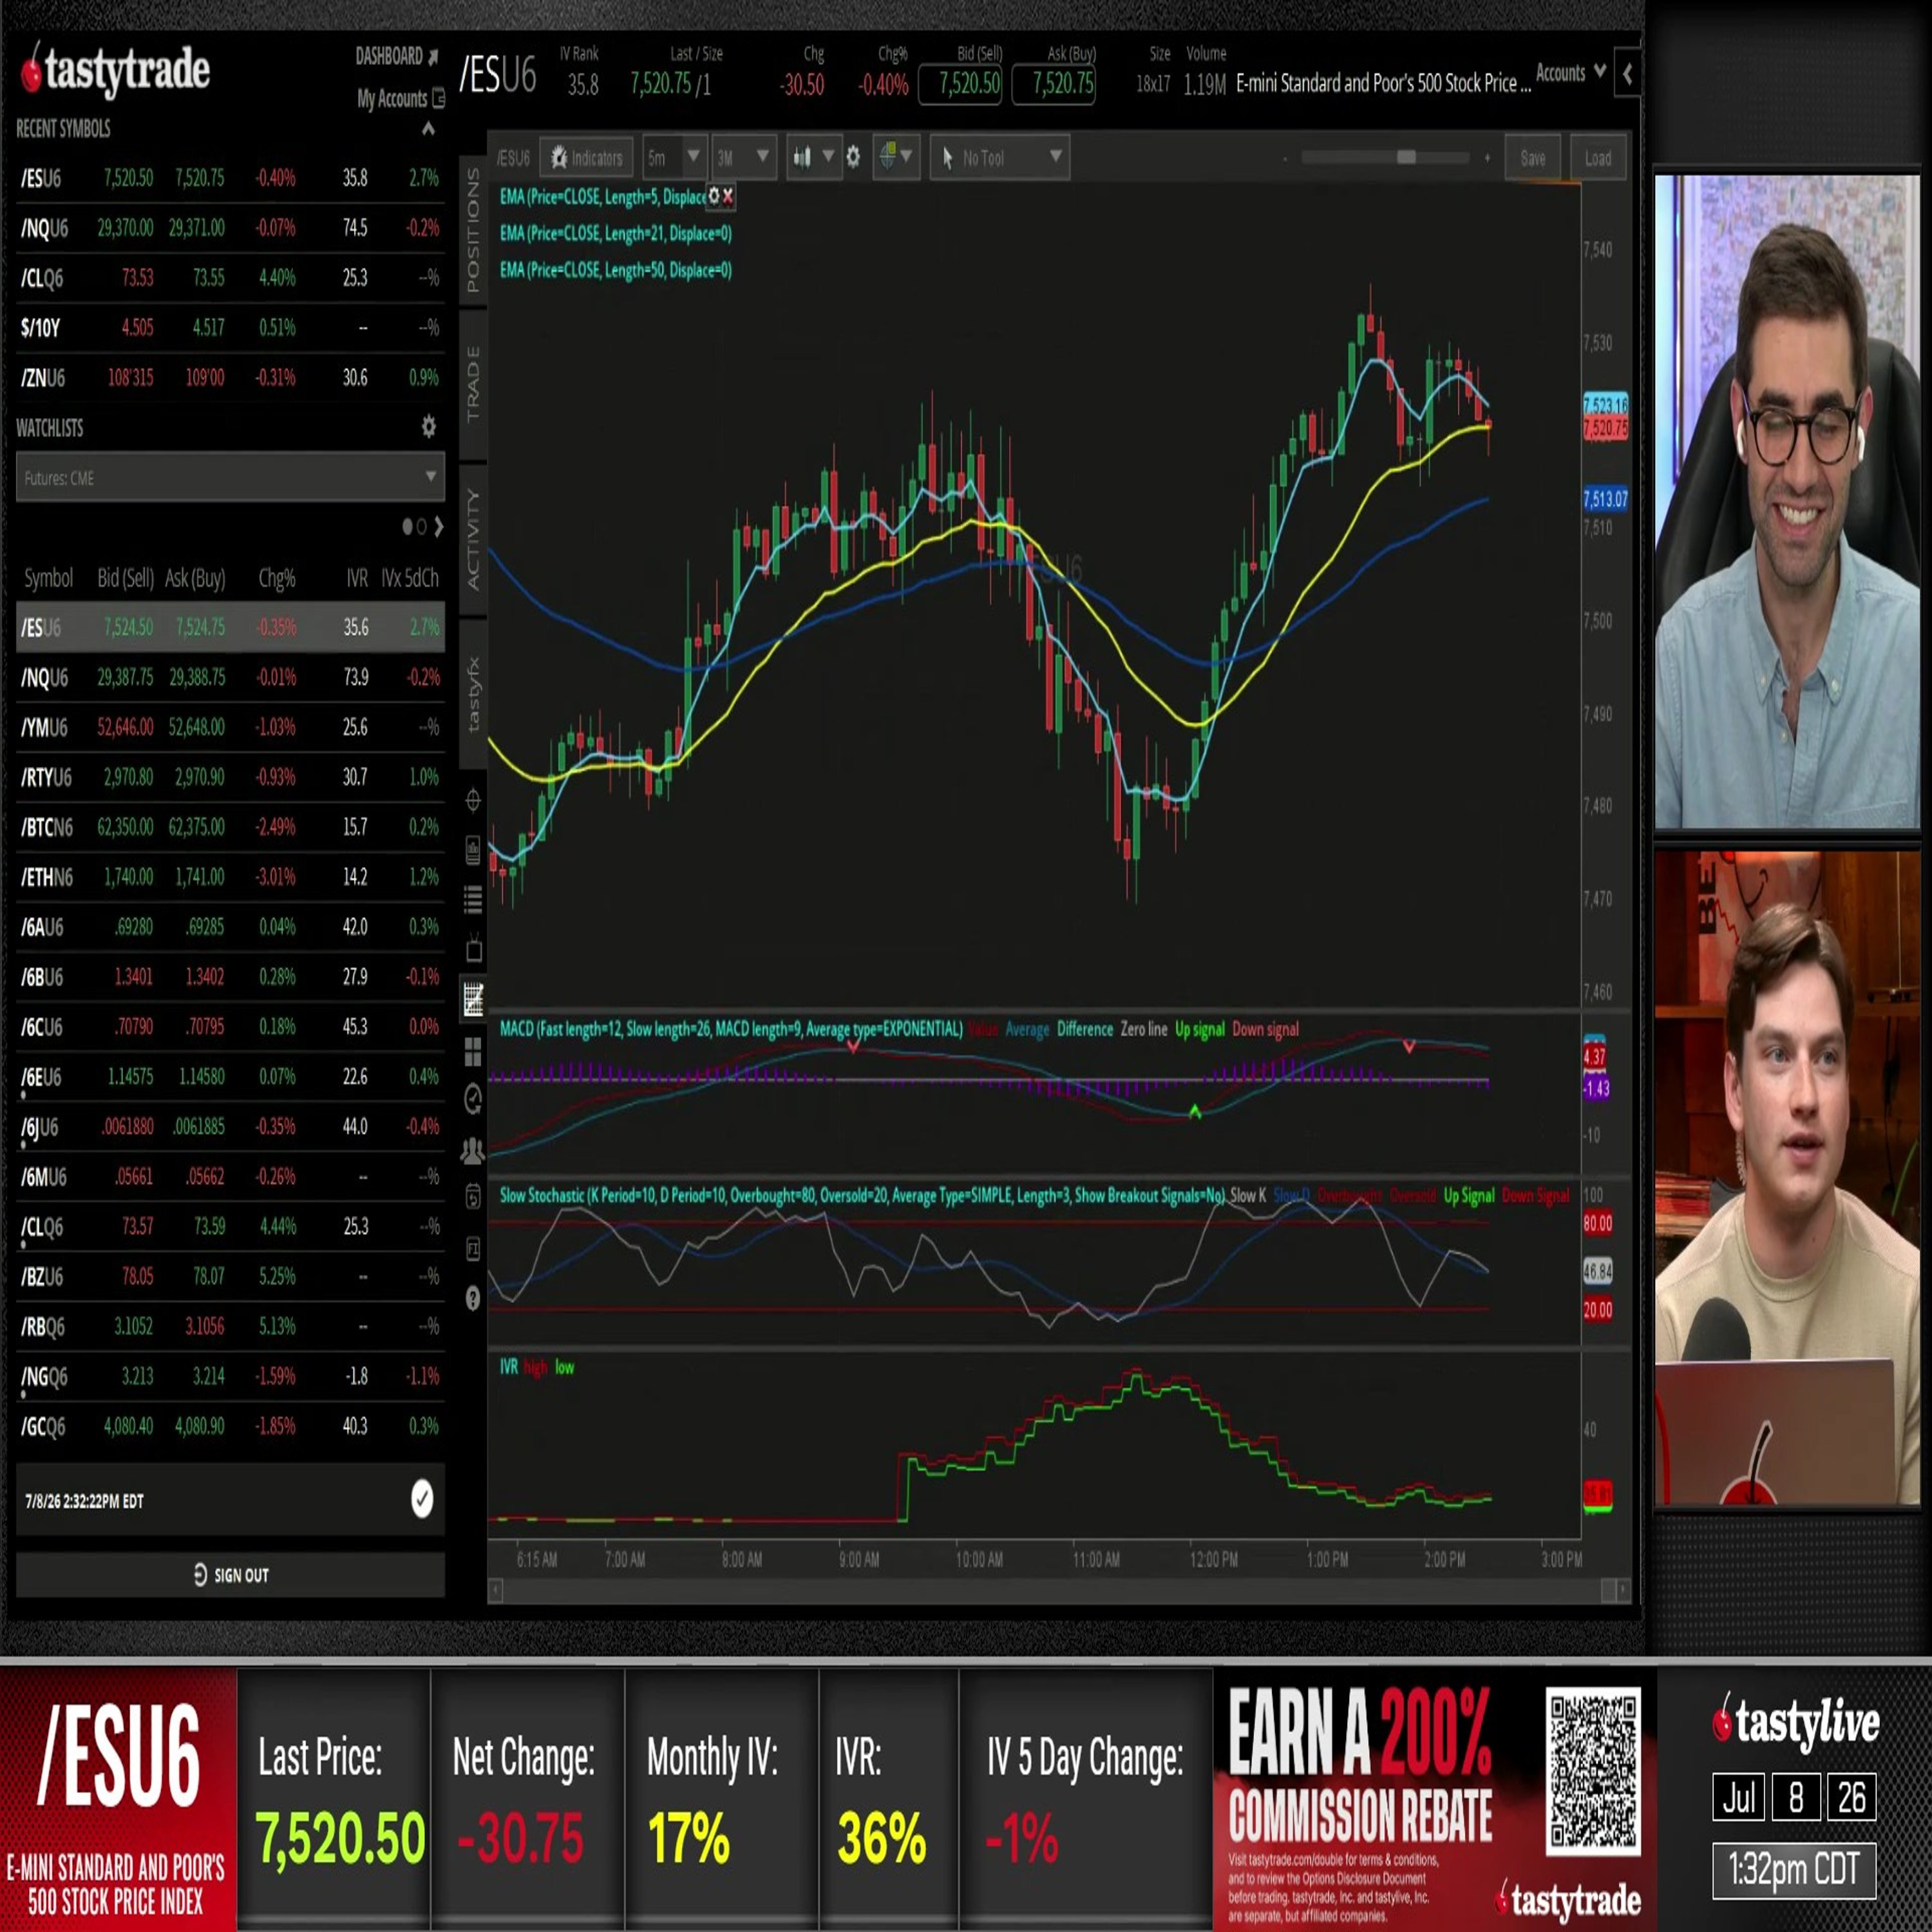This screenshot has height=1932, width=1932.
Task: Select the active chart grid sidebar icon
Action: [473, 999]
